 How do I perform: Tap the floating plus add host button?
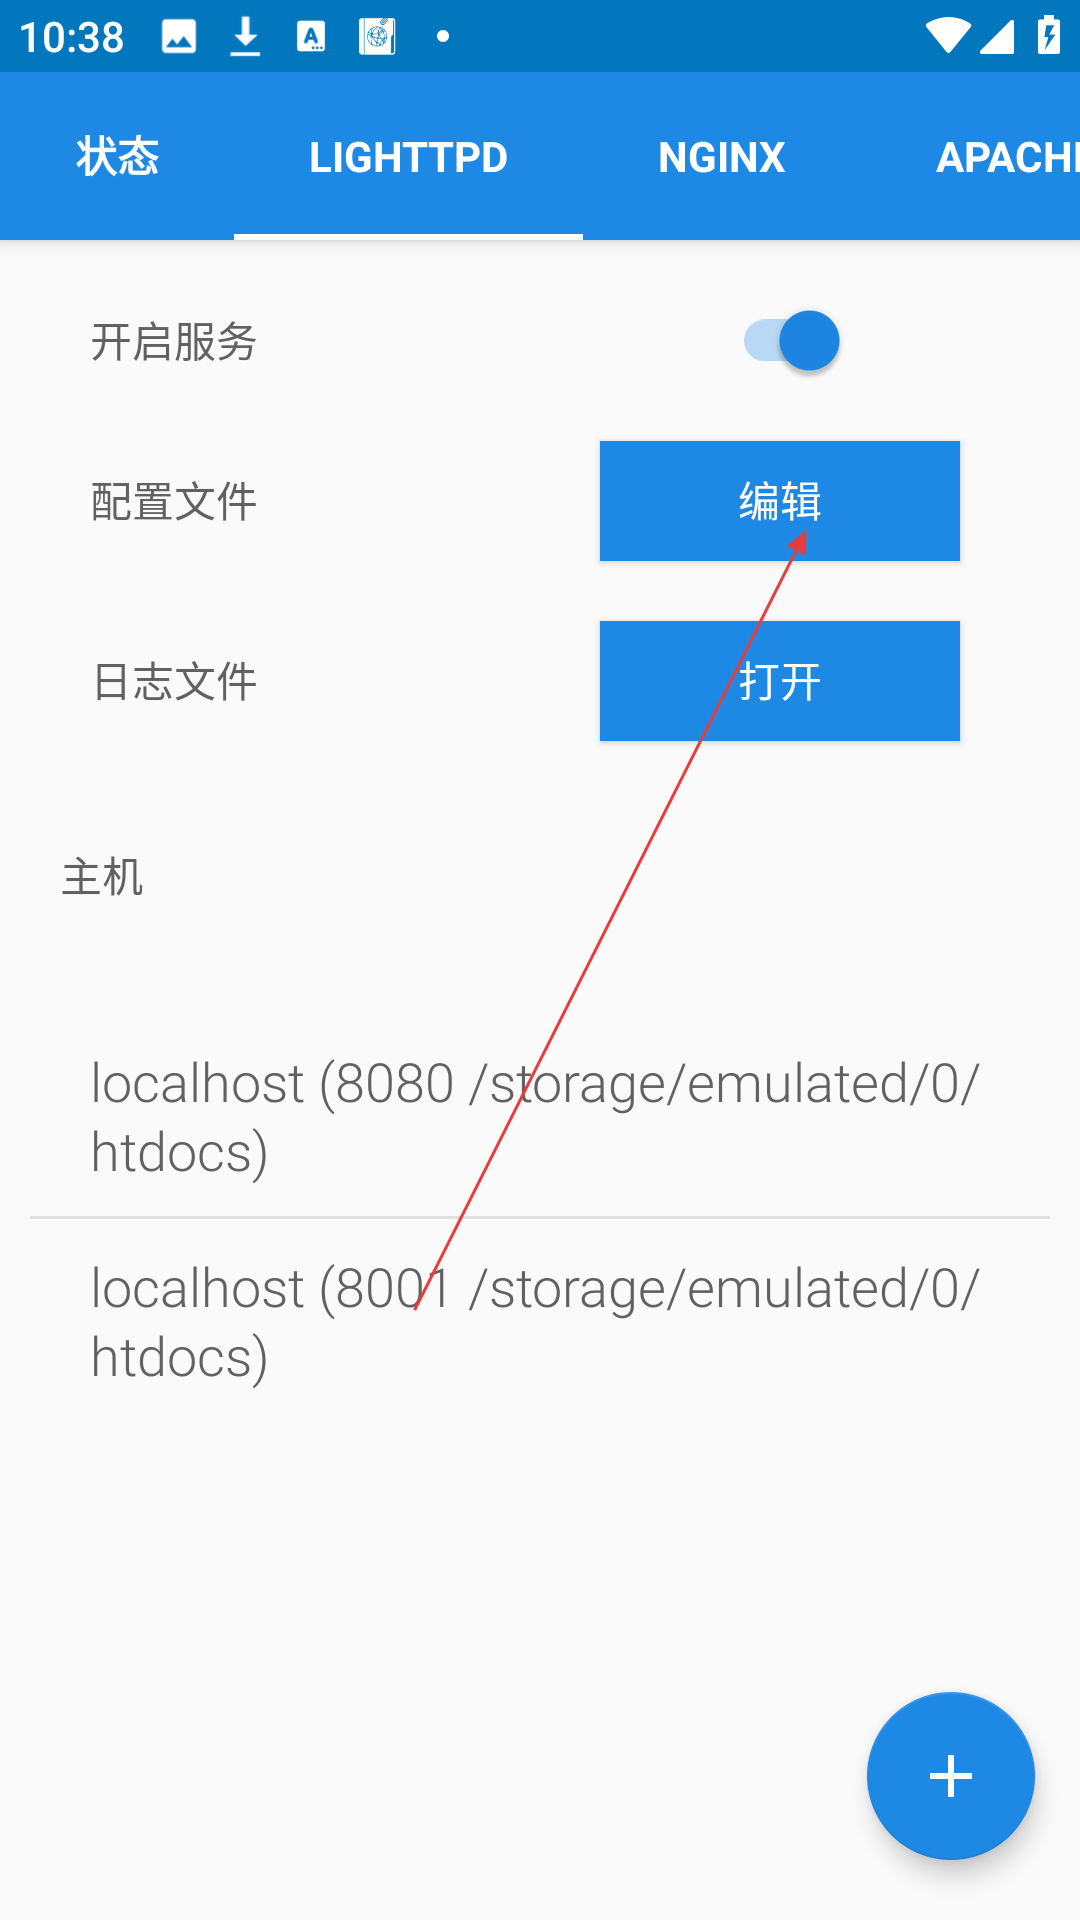click(950, 1776)
